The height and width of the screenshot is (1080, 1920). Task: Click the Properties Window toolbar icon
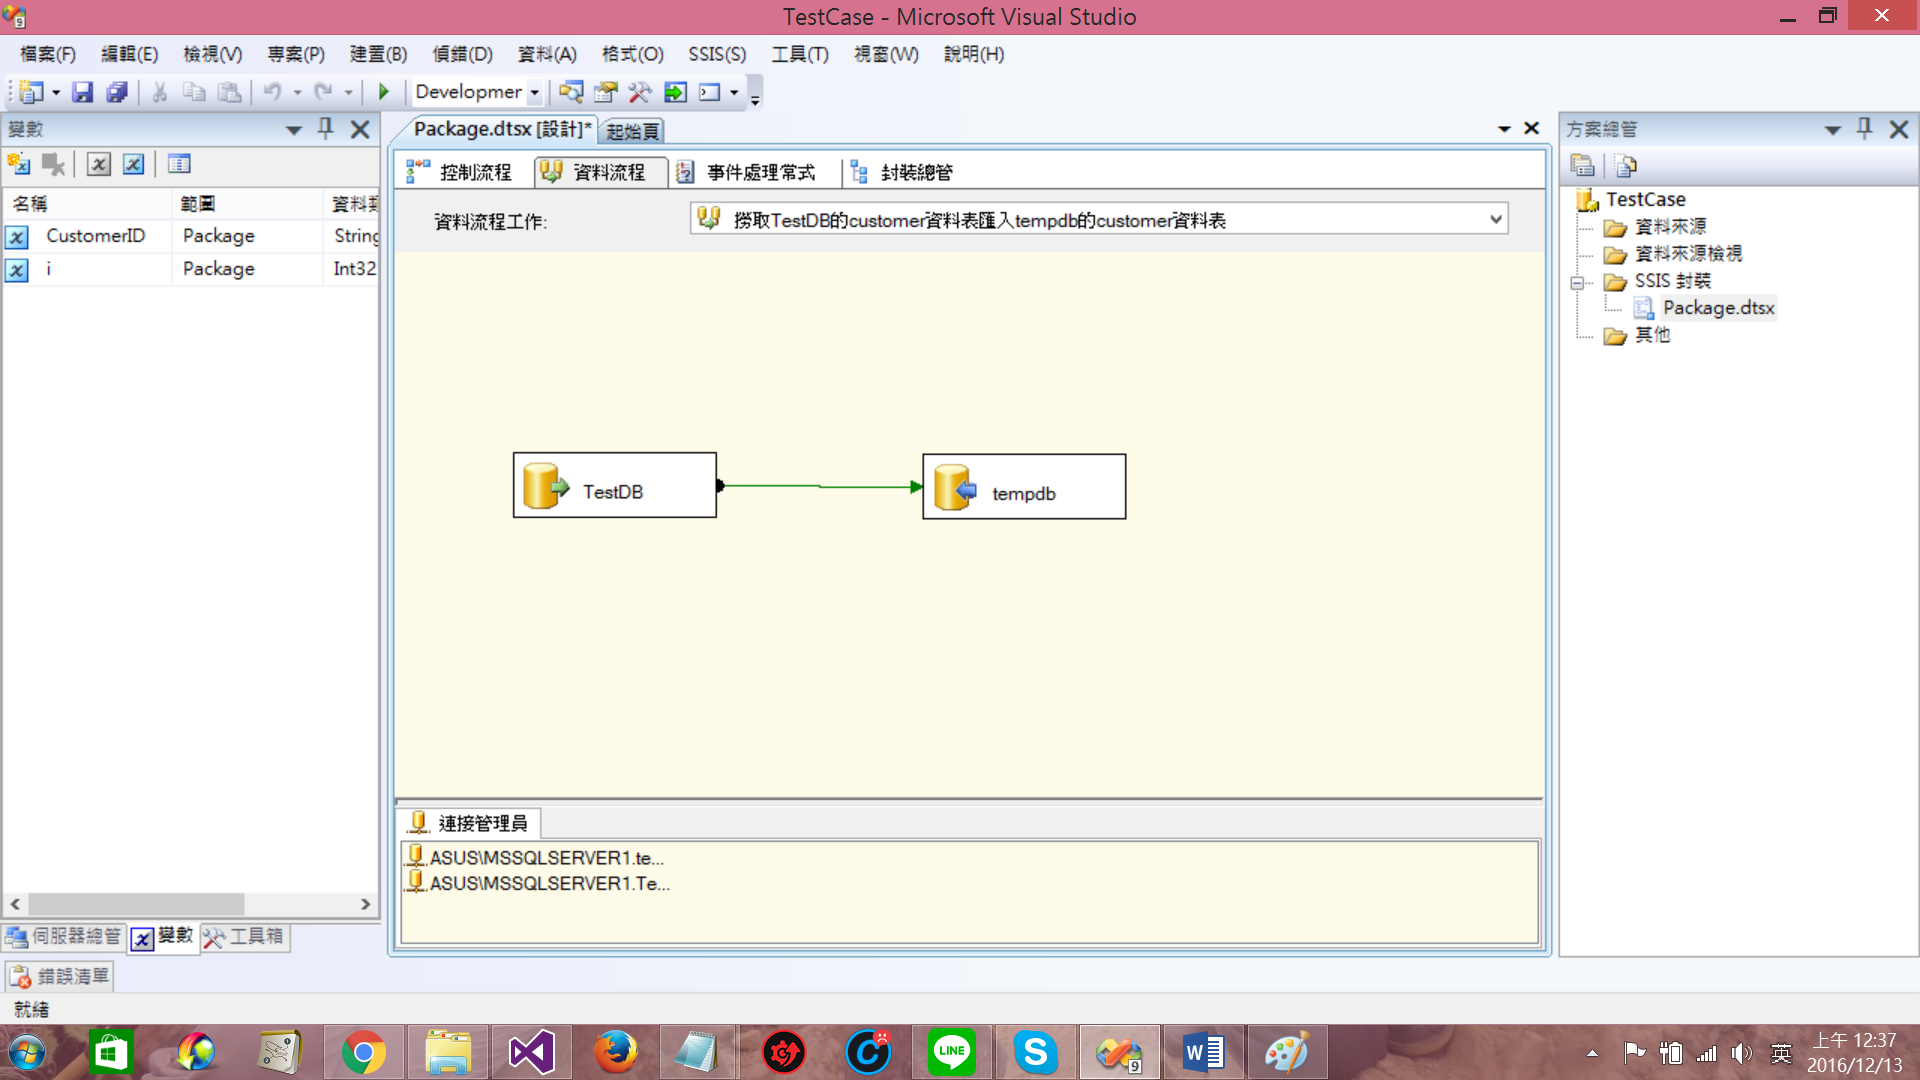(x=605, y=92)
